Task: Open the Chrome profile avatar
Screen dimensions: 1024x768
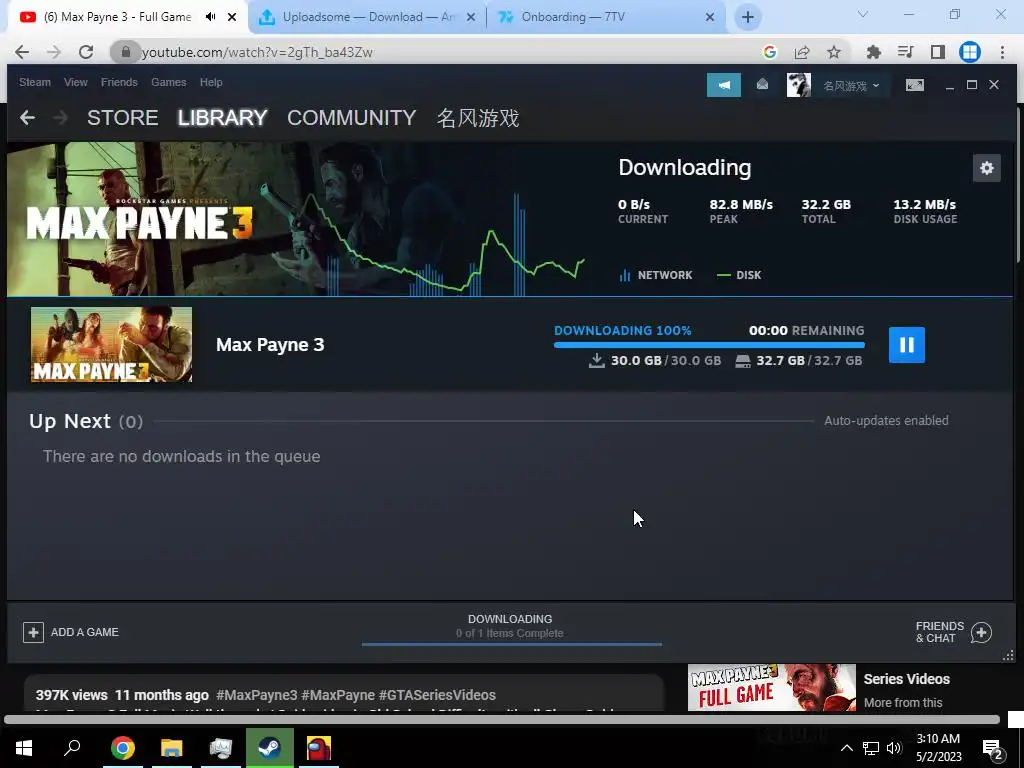Action: tap(970, 52)
